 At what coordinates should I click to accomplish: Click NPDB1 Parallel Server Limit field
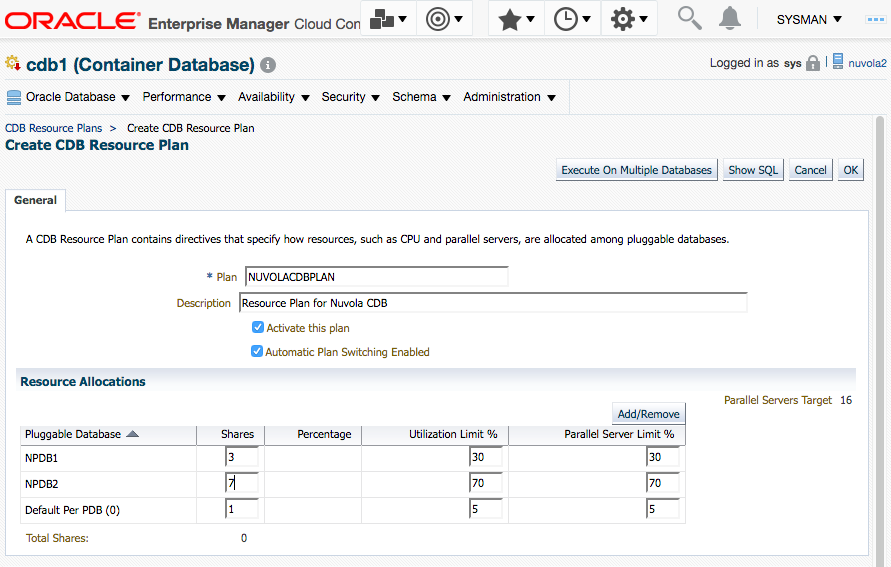(x=663, y=457)
